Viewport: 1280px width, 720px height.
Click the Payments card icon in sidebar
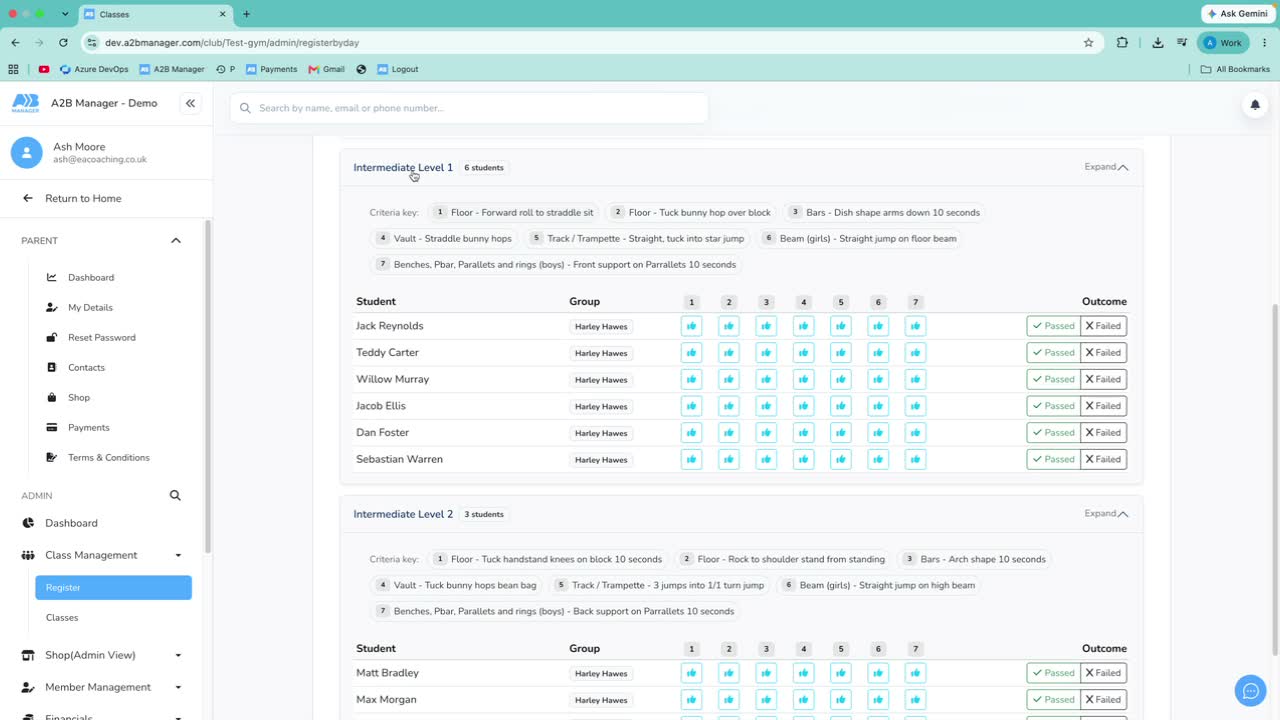(x=52, y=427)
